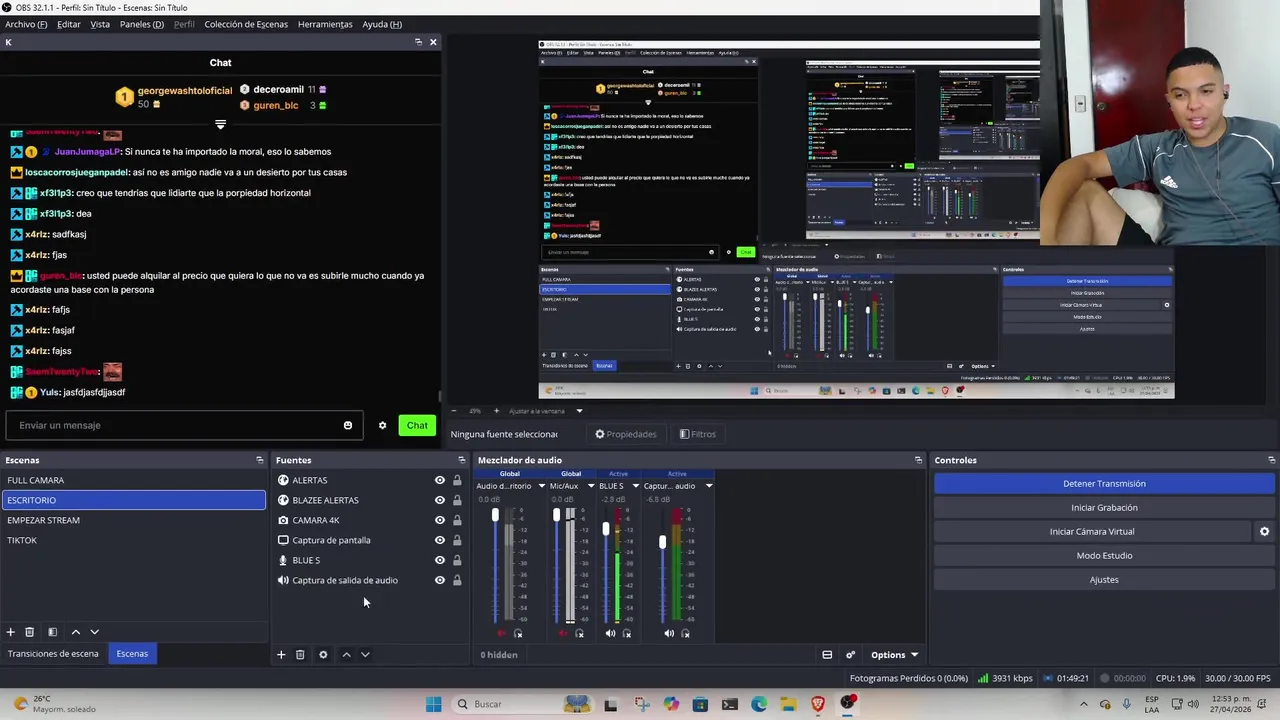Float the Escenas dock panel

pos(260,460)
